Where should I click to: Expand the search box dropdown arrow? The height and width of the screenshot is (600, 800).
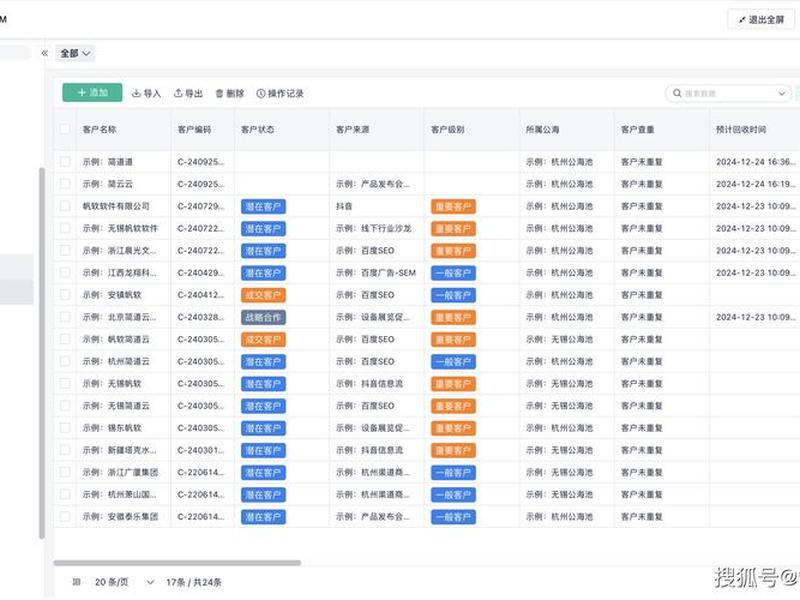coord(781,93)
